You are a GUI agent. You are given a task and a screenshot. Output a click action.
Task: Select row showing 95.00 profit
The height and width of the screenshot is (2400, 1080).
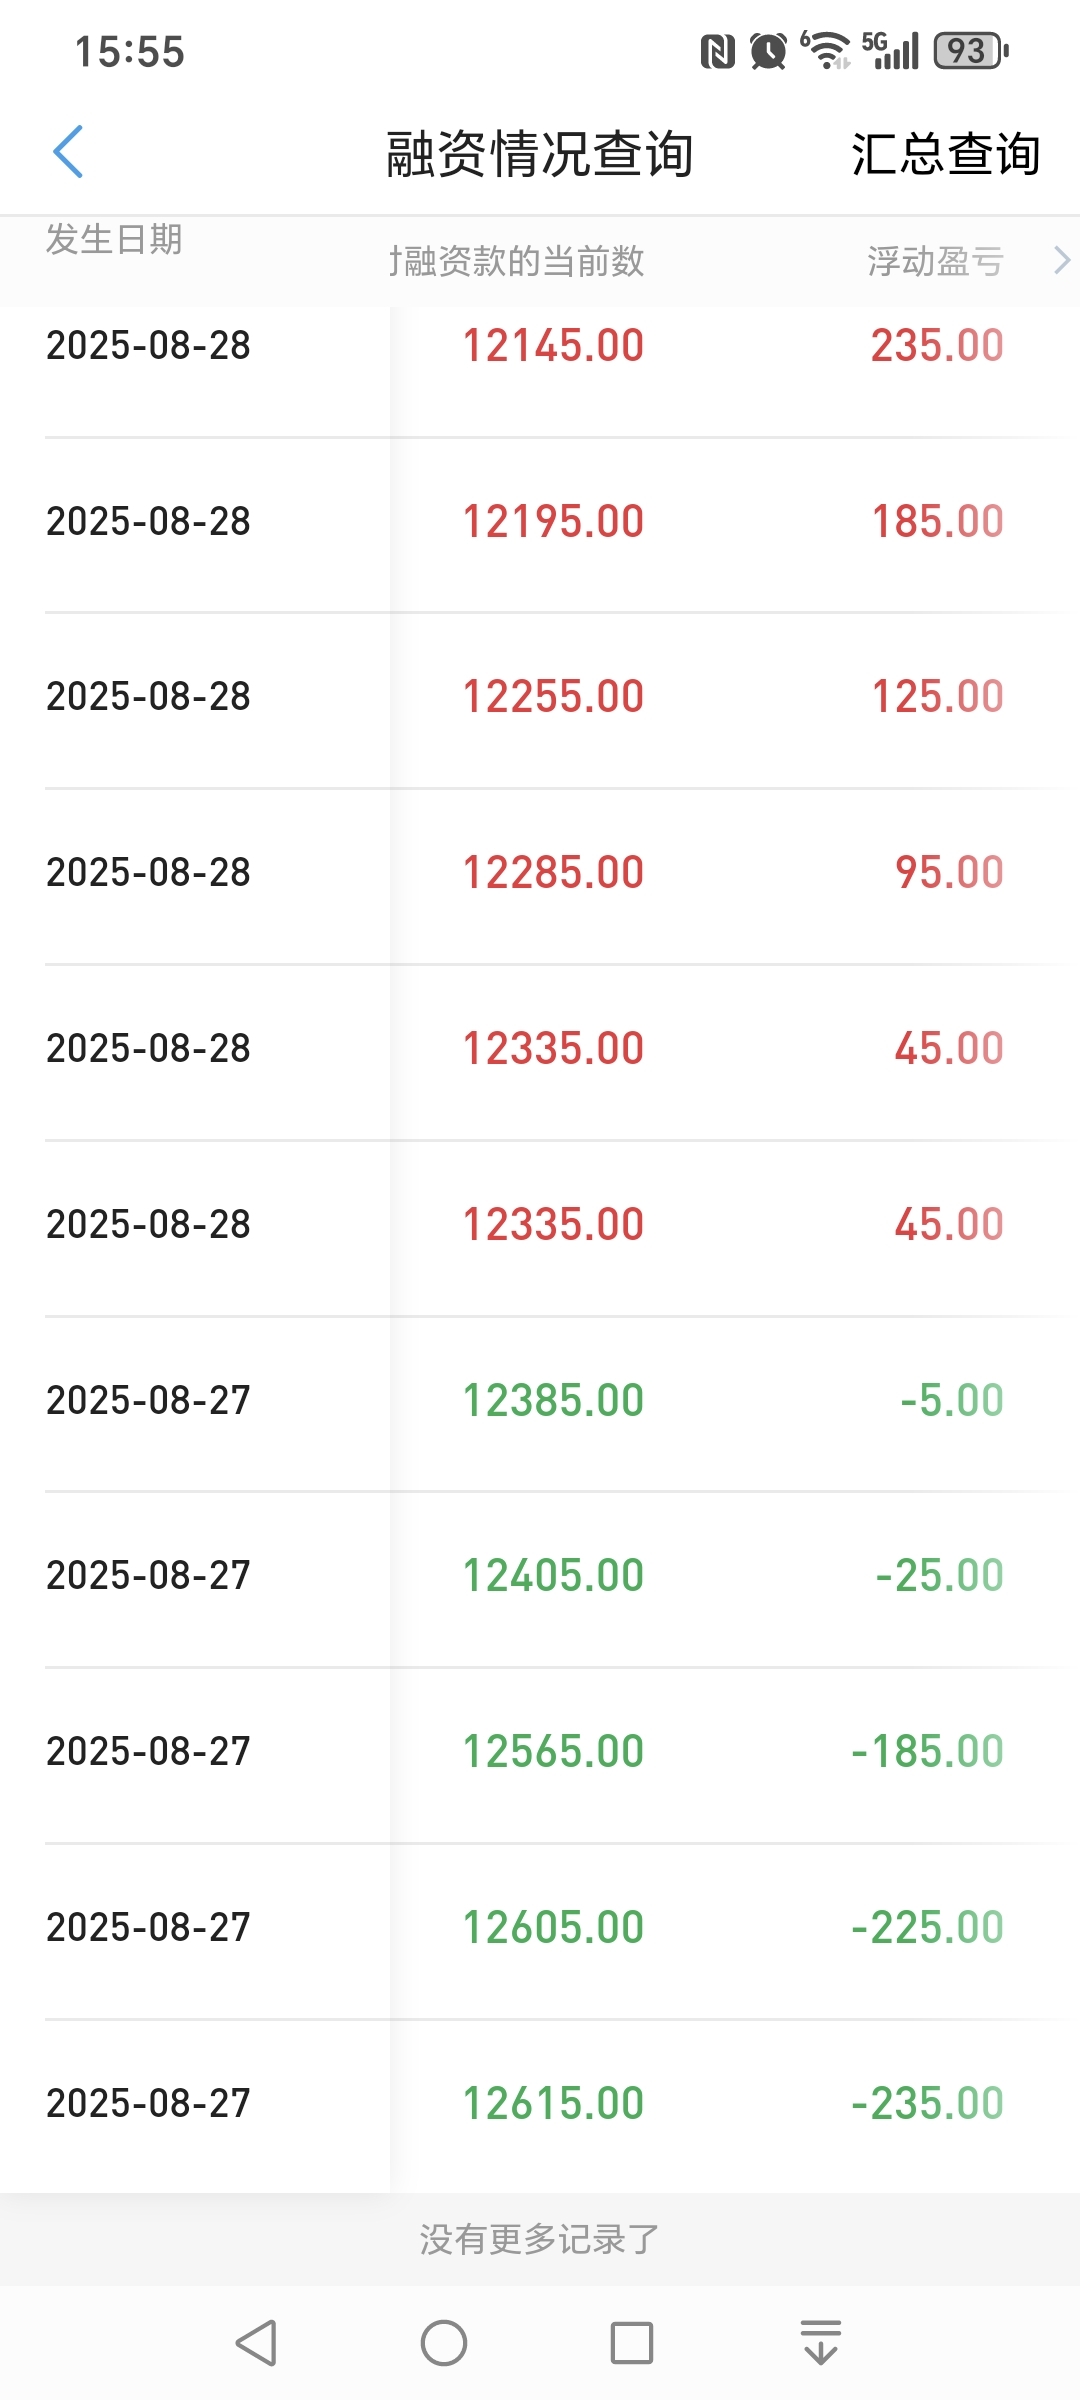pos(540,873)
